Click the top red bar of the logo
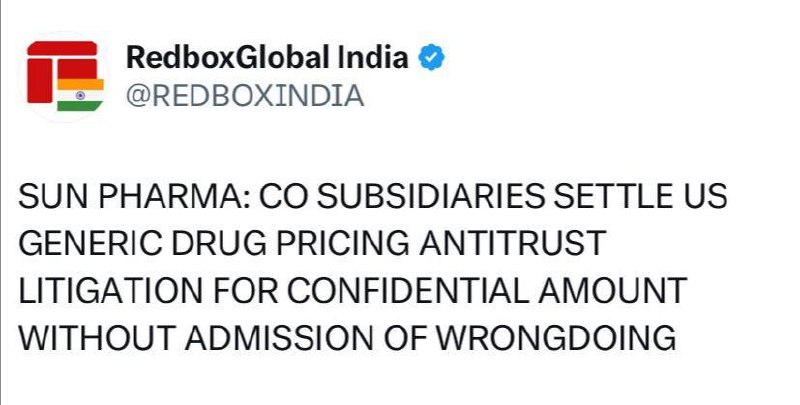This screenshot has width=800, height=405. [x=62, y=48]
